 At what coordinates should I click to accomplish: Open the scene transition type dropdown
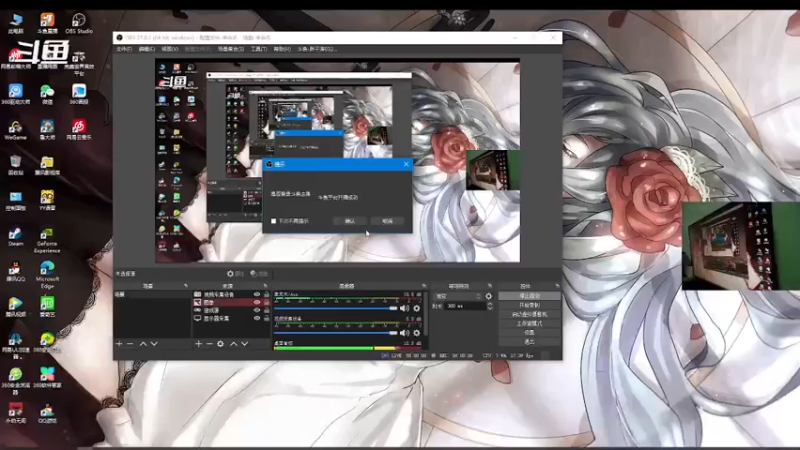coord(458,296)
